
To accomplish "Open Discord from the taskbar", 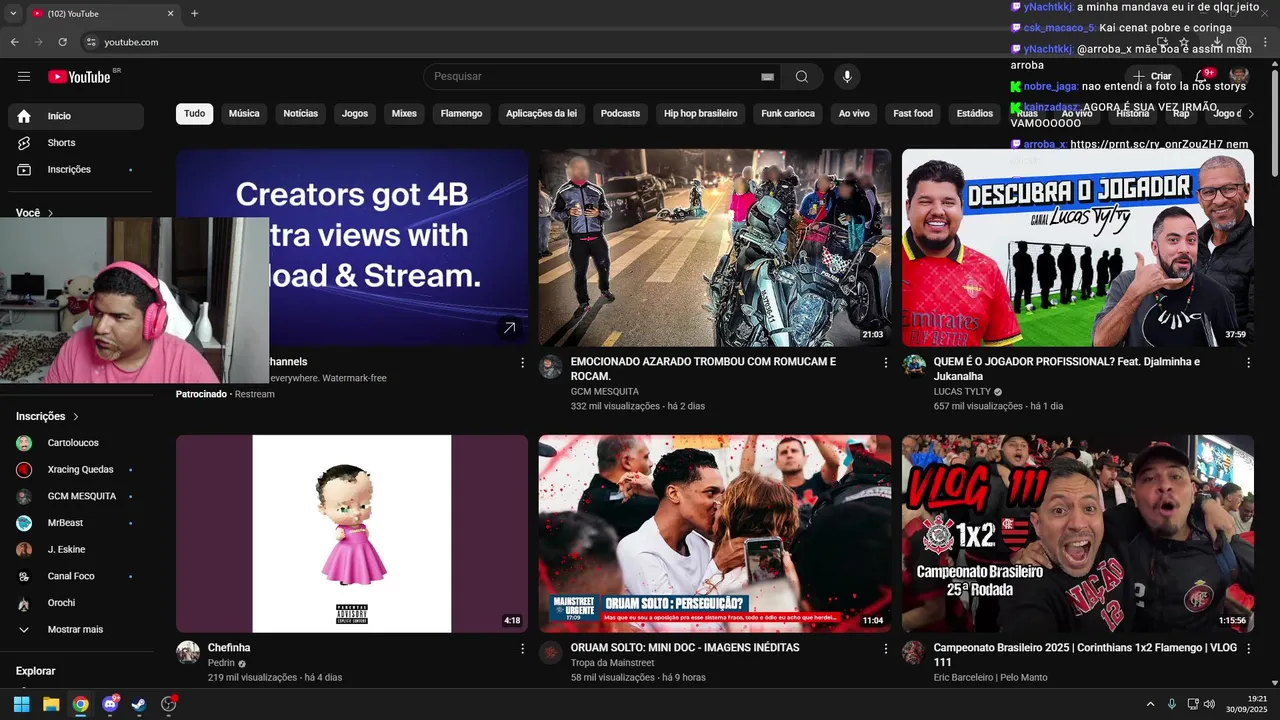I will [110, 704].
